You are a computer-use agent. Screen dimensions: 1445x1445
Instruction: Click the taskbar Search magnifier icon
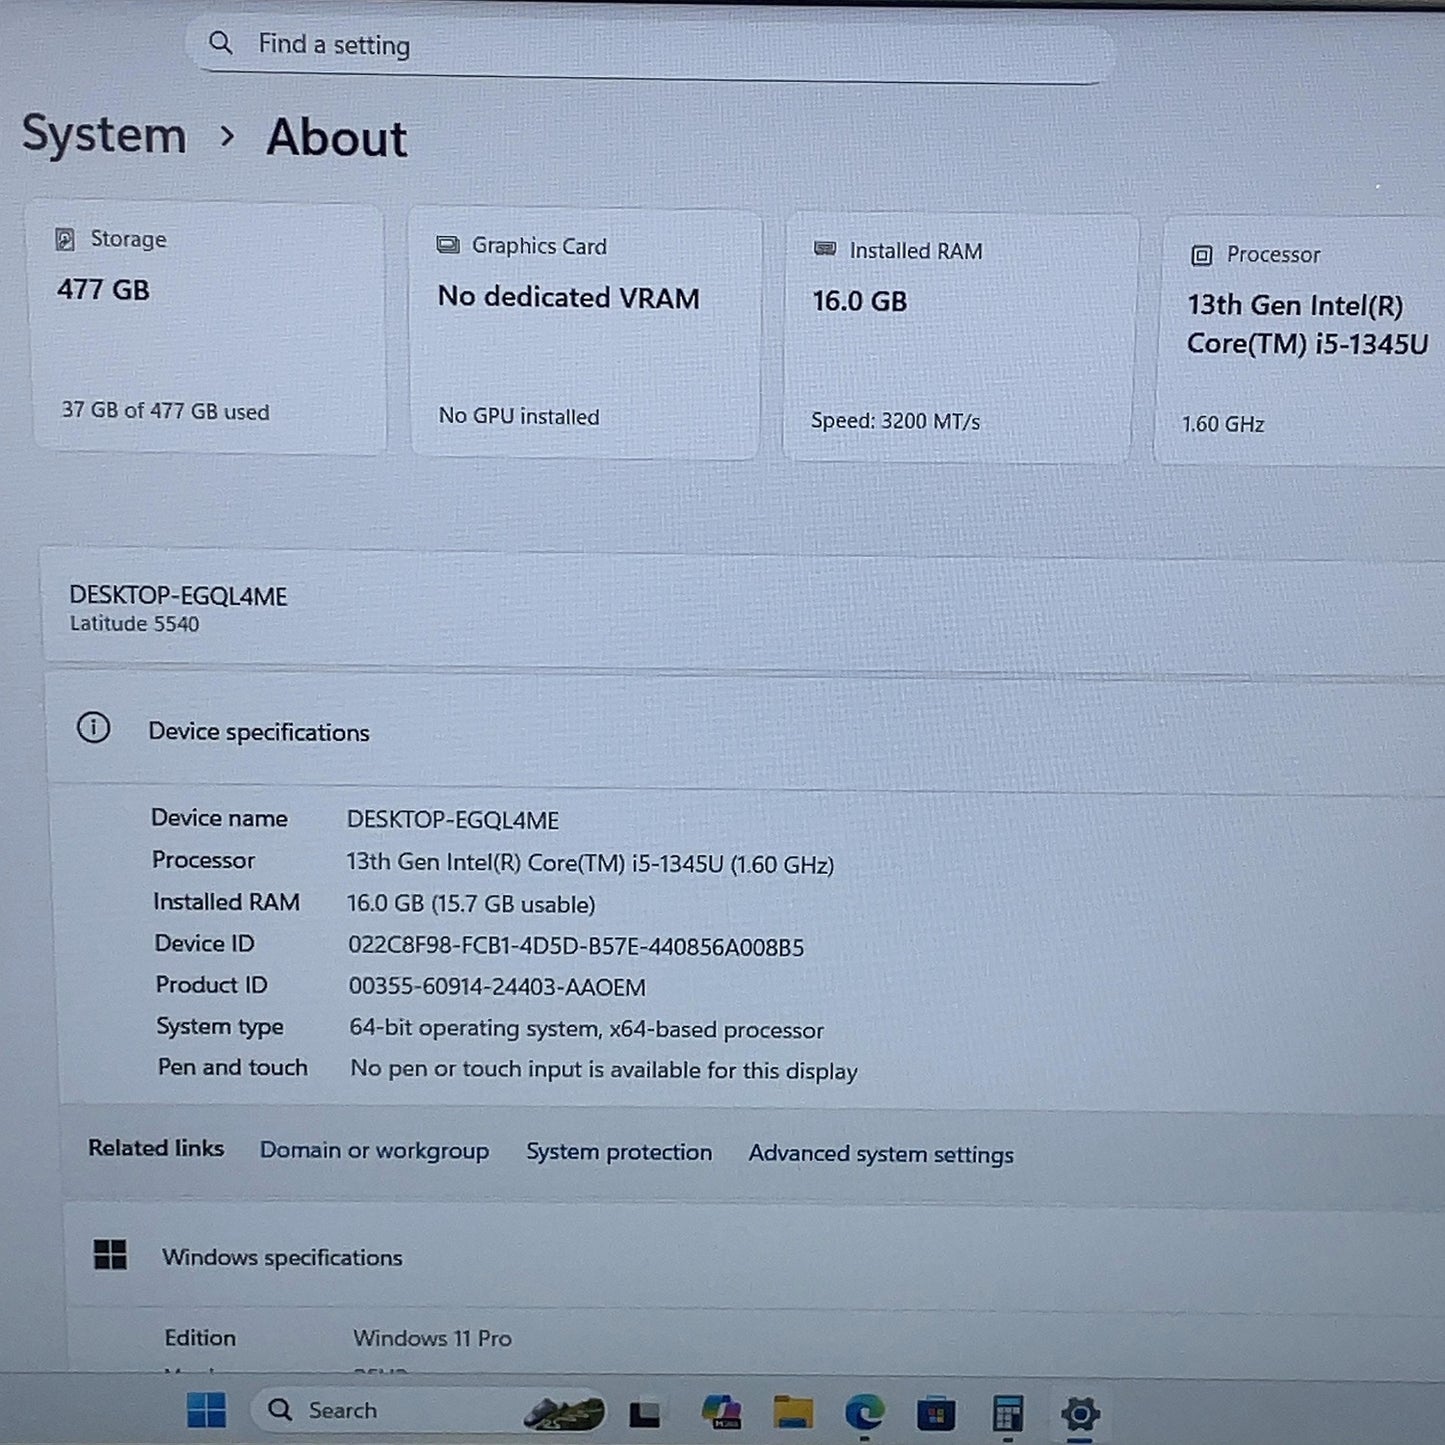point(280,1410)
